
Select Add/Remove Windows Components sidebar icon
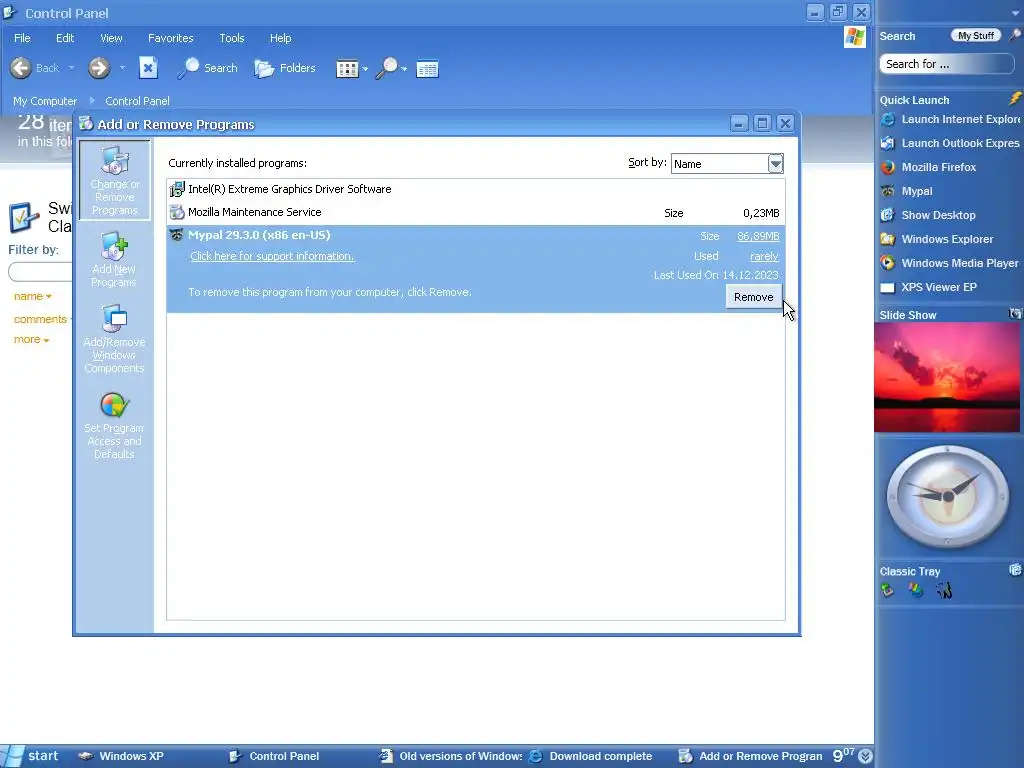(114, 339)
